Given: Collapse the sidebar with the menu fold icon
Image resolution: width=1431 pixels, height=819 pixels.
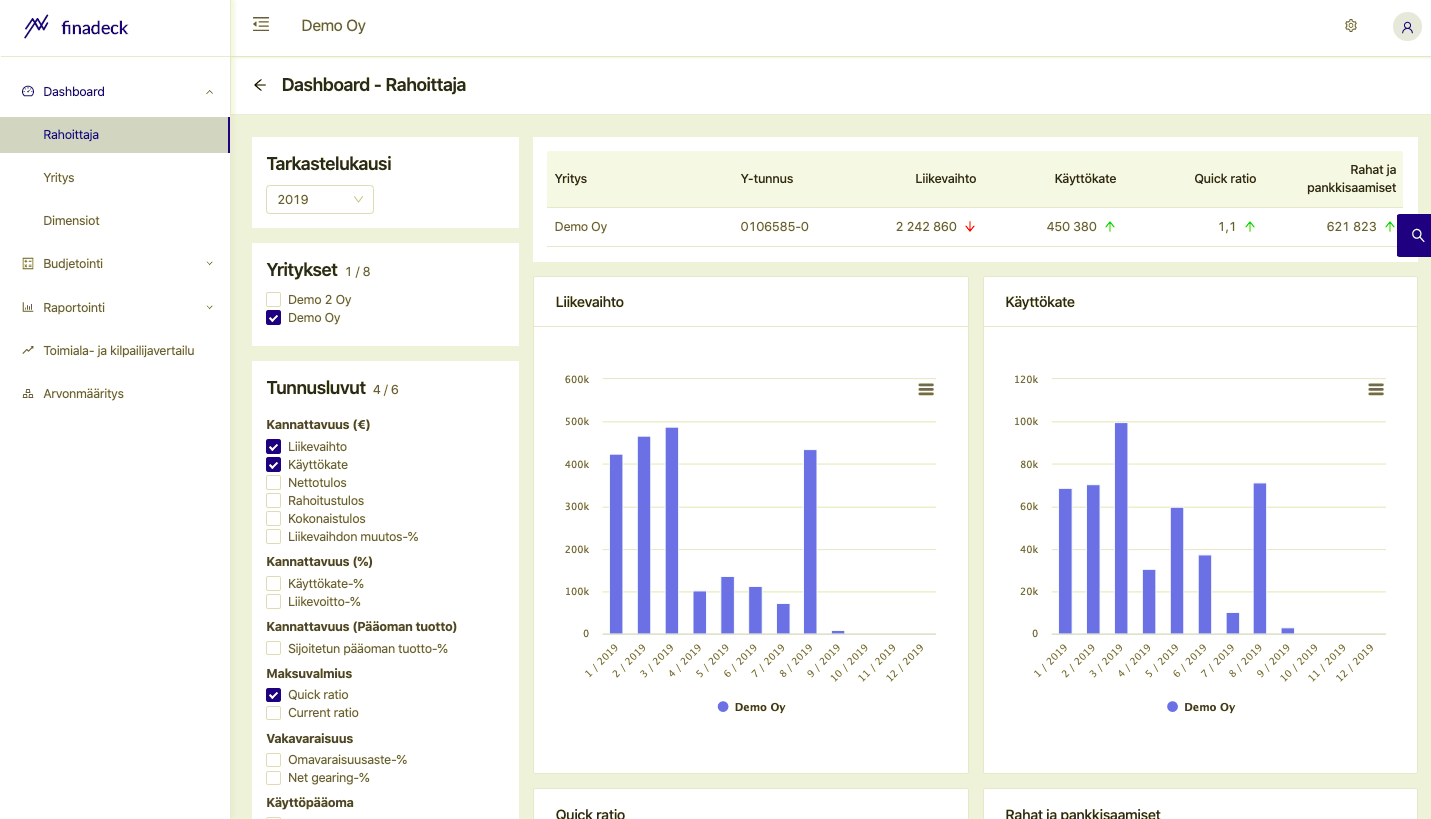Looking at the screenshot, I should point(261,24).
